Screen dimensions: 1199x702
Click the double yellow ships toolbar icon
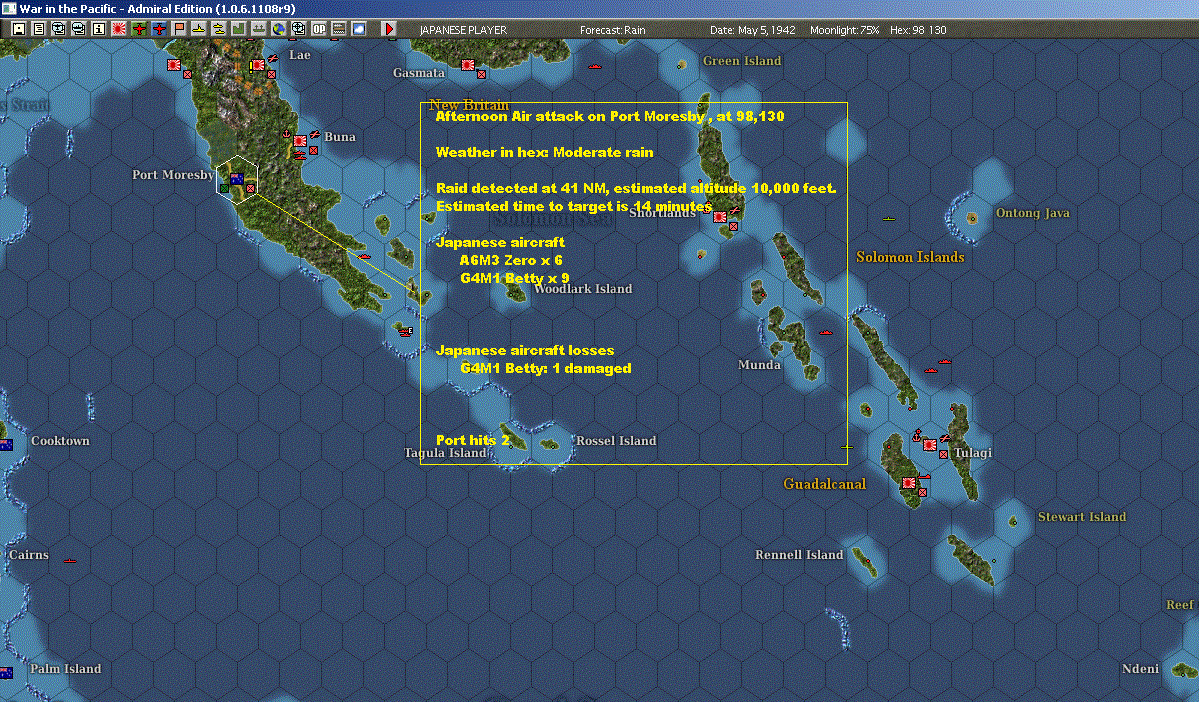click(x=219, y=29)
